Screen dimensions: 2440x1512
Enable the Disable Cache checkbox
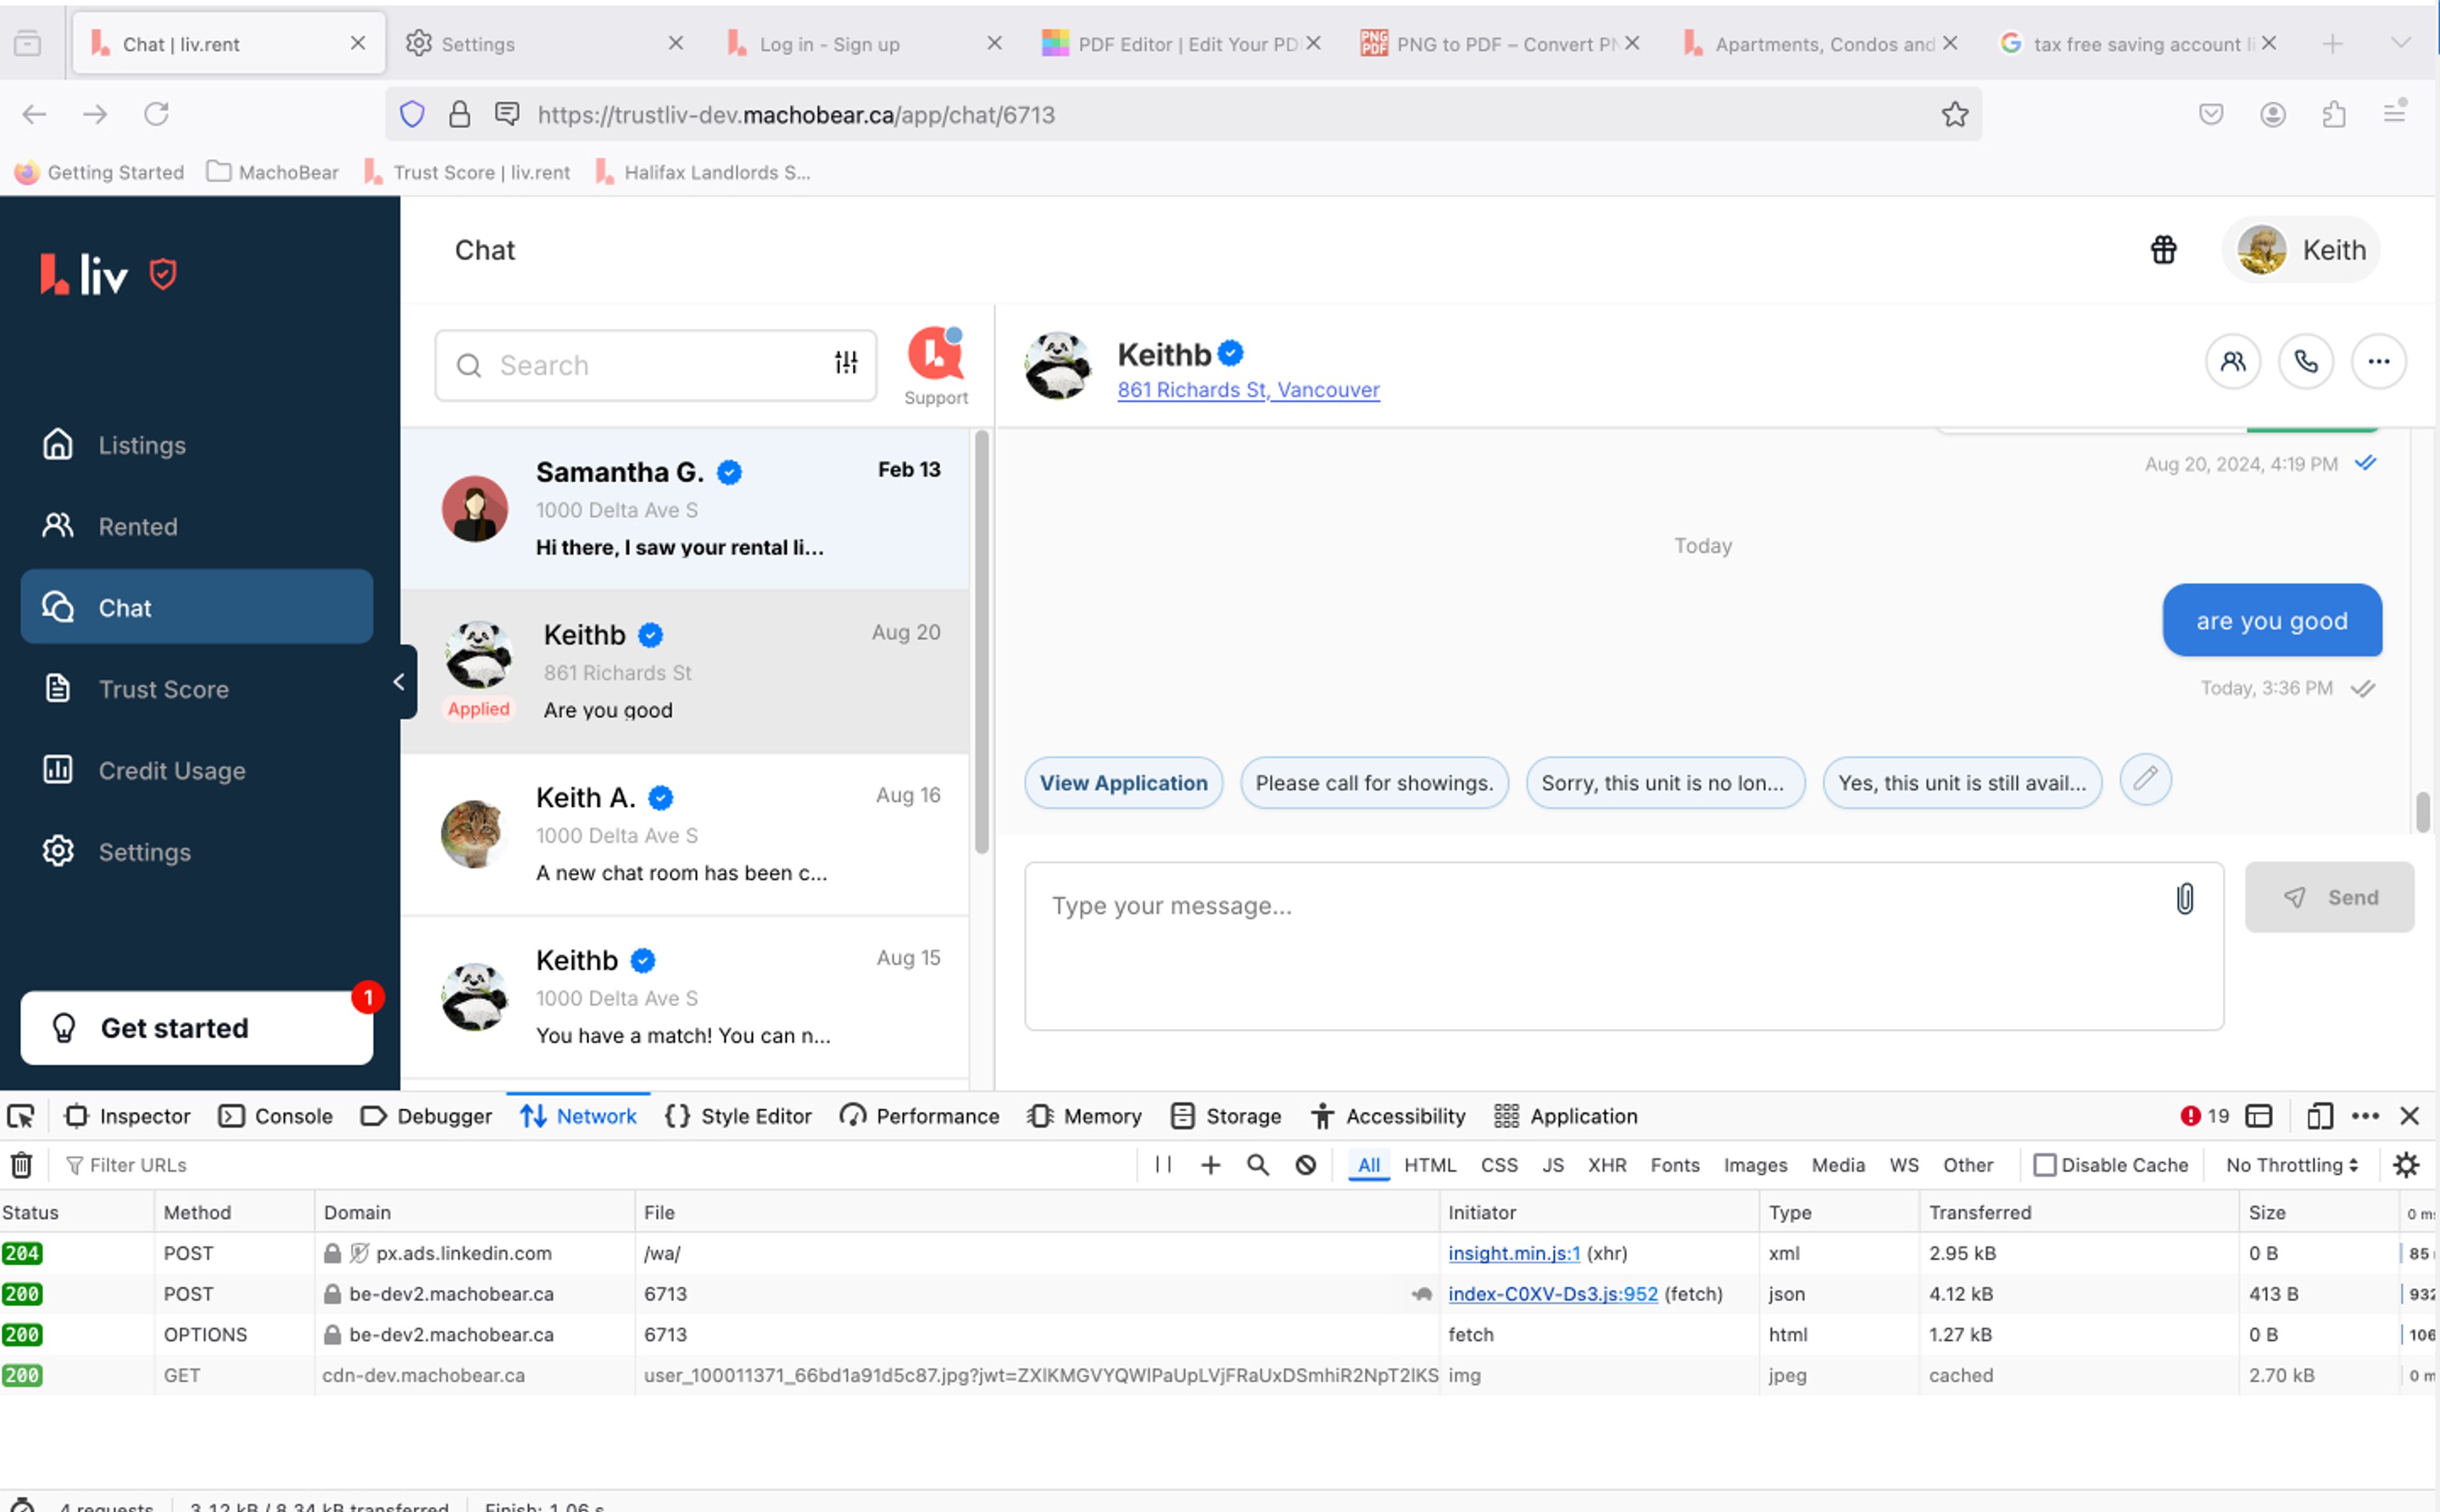2044,1165
